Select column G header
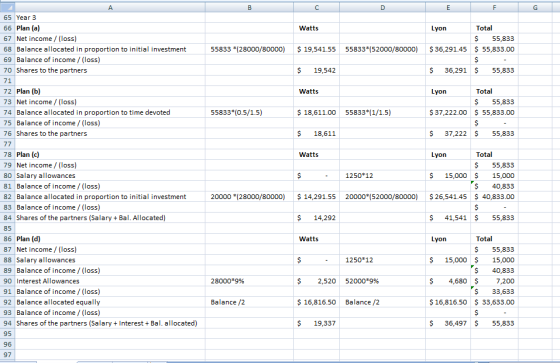The width and height of the screenshot is (560, 363). tap(535, 7)
